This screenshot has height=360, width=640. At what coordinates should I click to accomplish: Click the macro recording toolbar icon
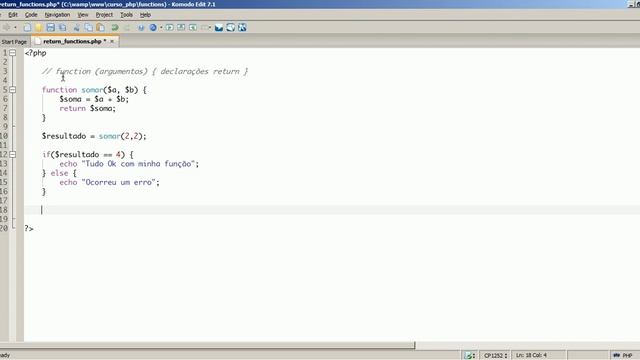204,27
